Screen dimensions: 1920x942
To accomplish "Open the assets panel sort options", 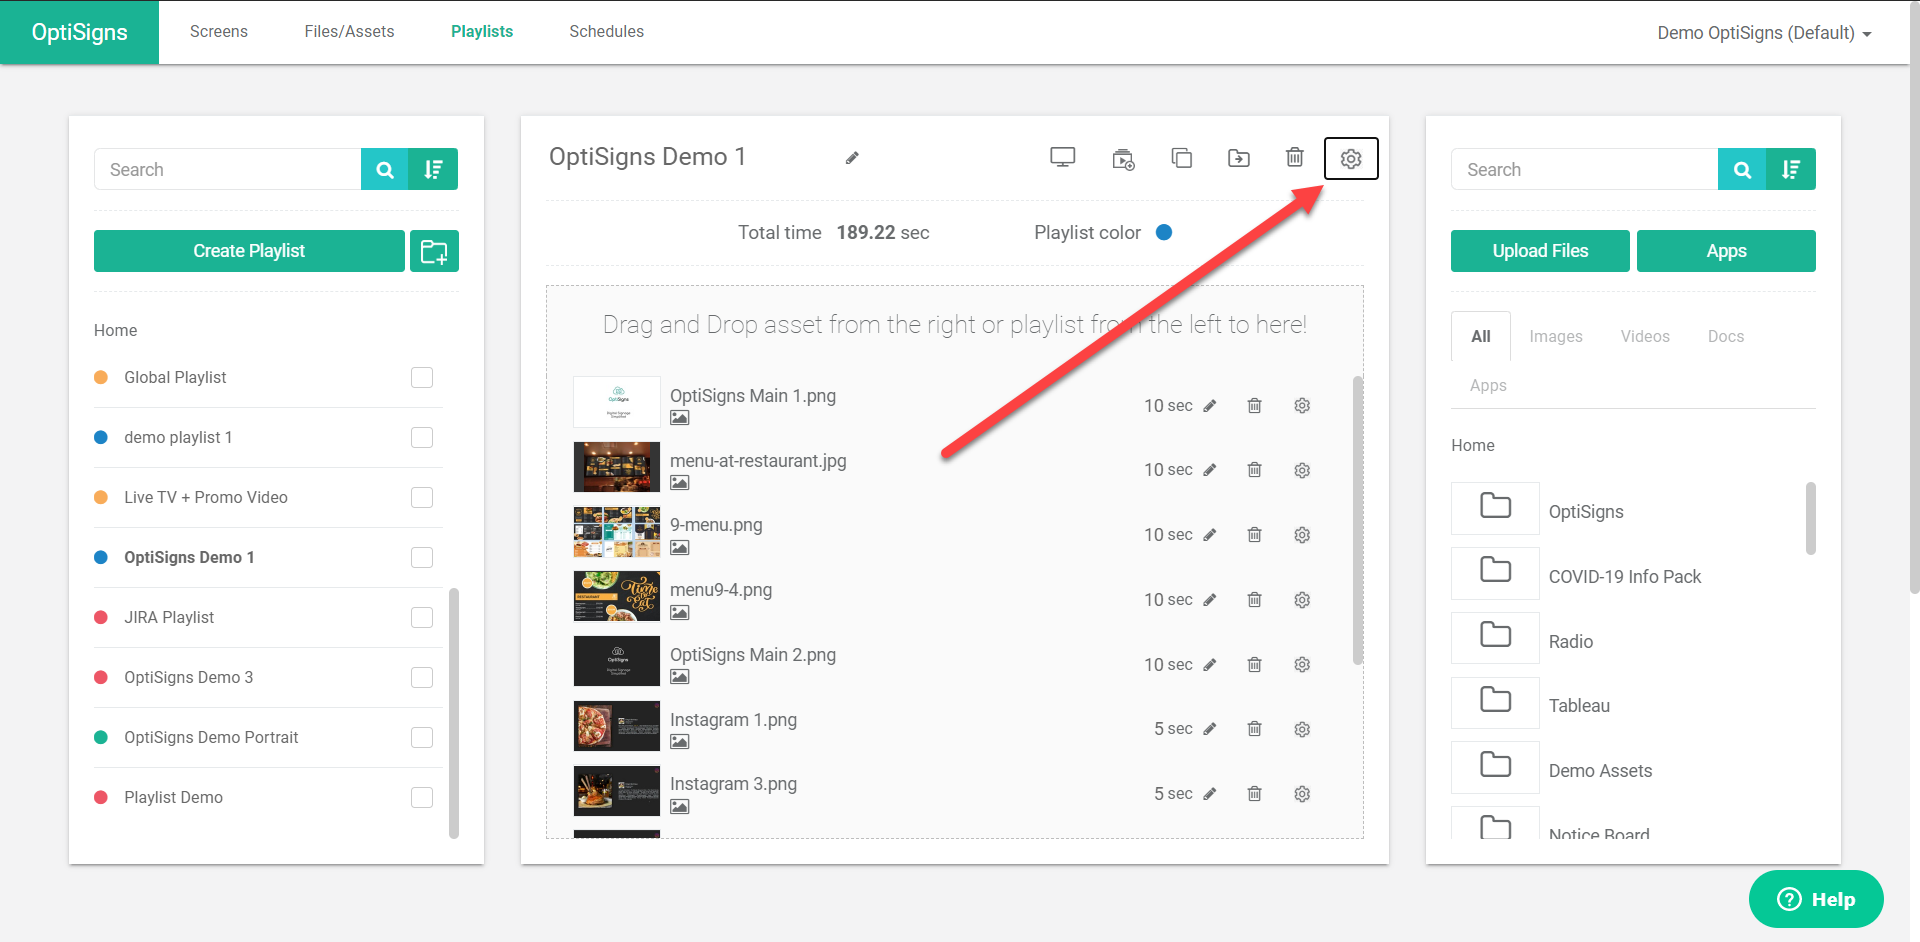I will 1790,170.
